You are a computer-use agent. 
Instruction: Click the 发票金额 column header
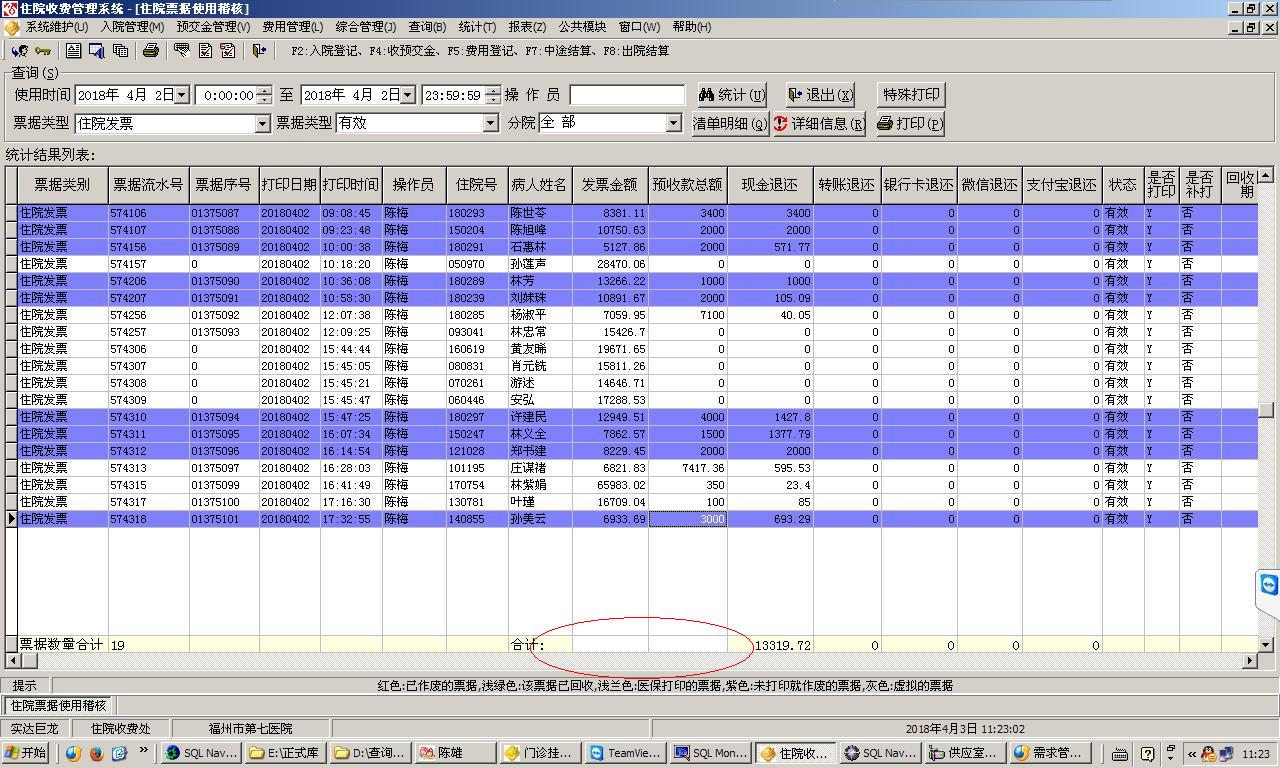[x=610, y=185]
